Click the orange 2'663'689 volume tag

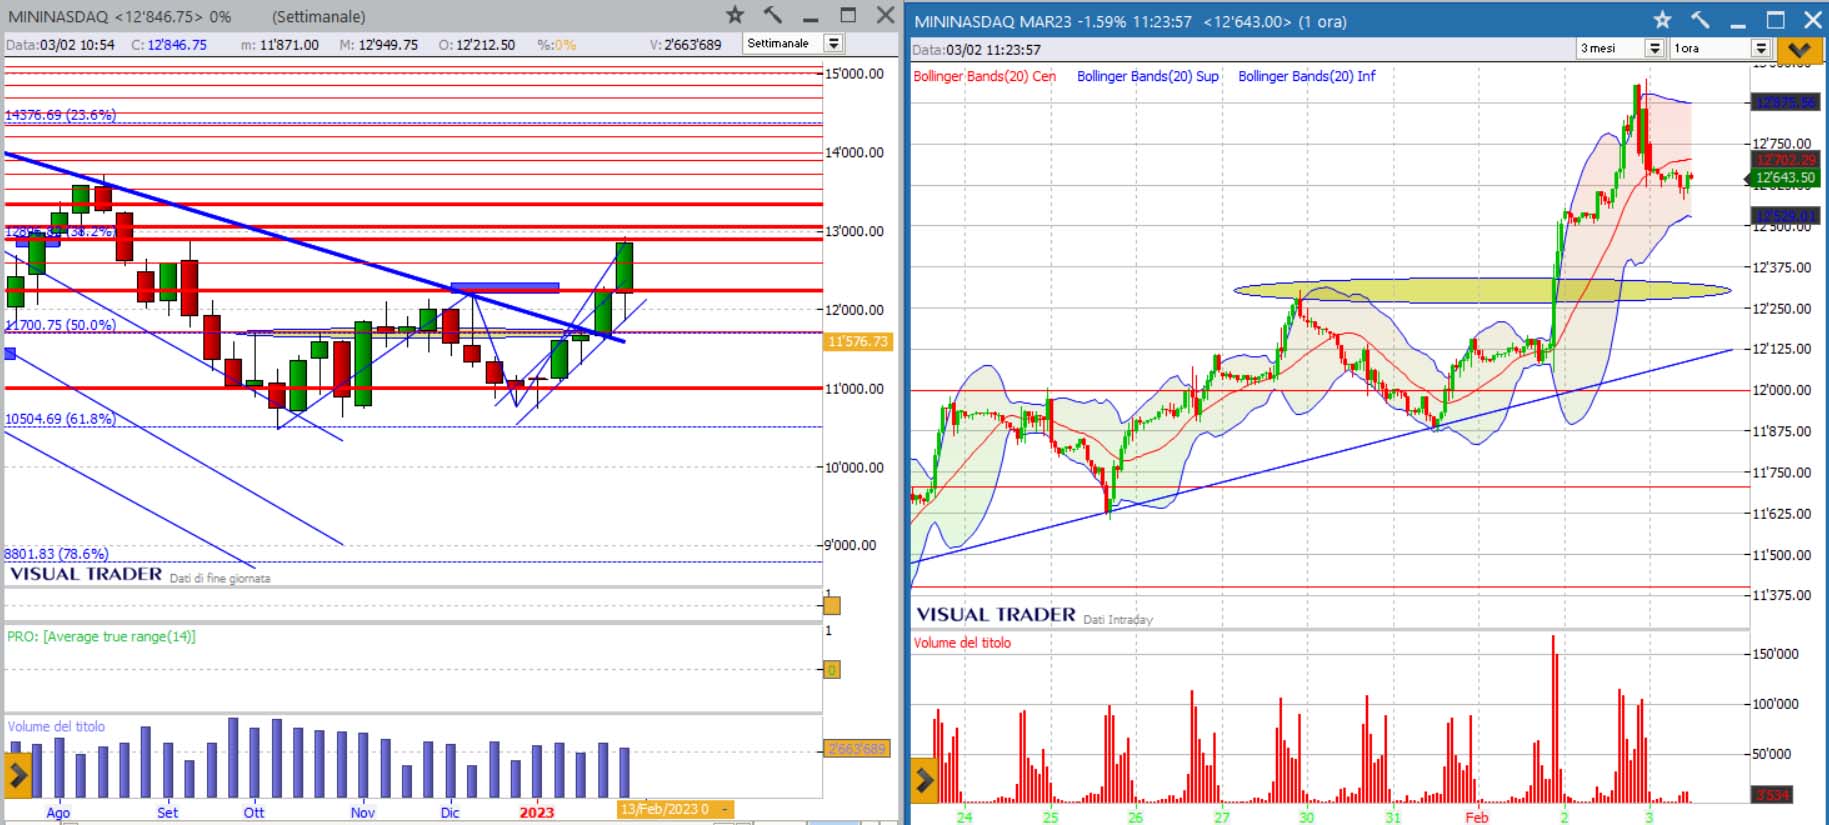click(857, 749)
